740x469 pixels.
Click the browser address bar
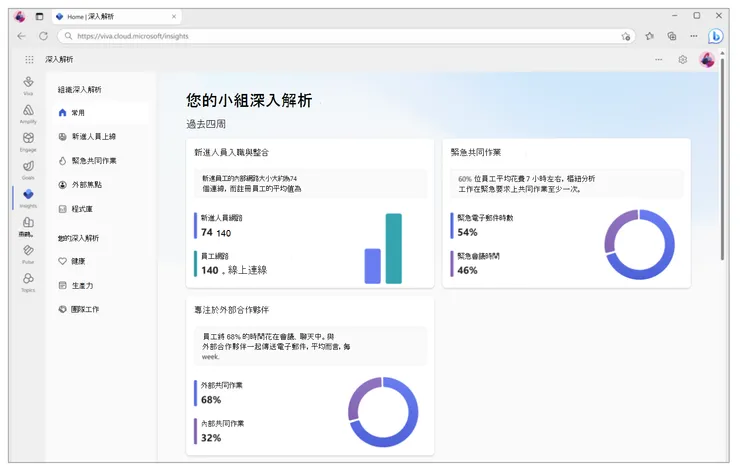[x=347, y=36]
